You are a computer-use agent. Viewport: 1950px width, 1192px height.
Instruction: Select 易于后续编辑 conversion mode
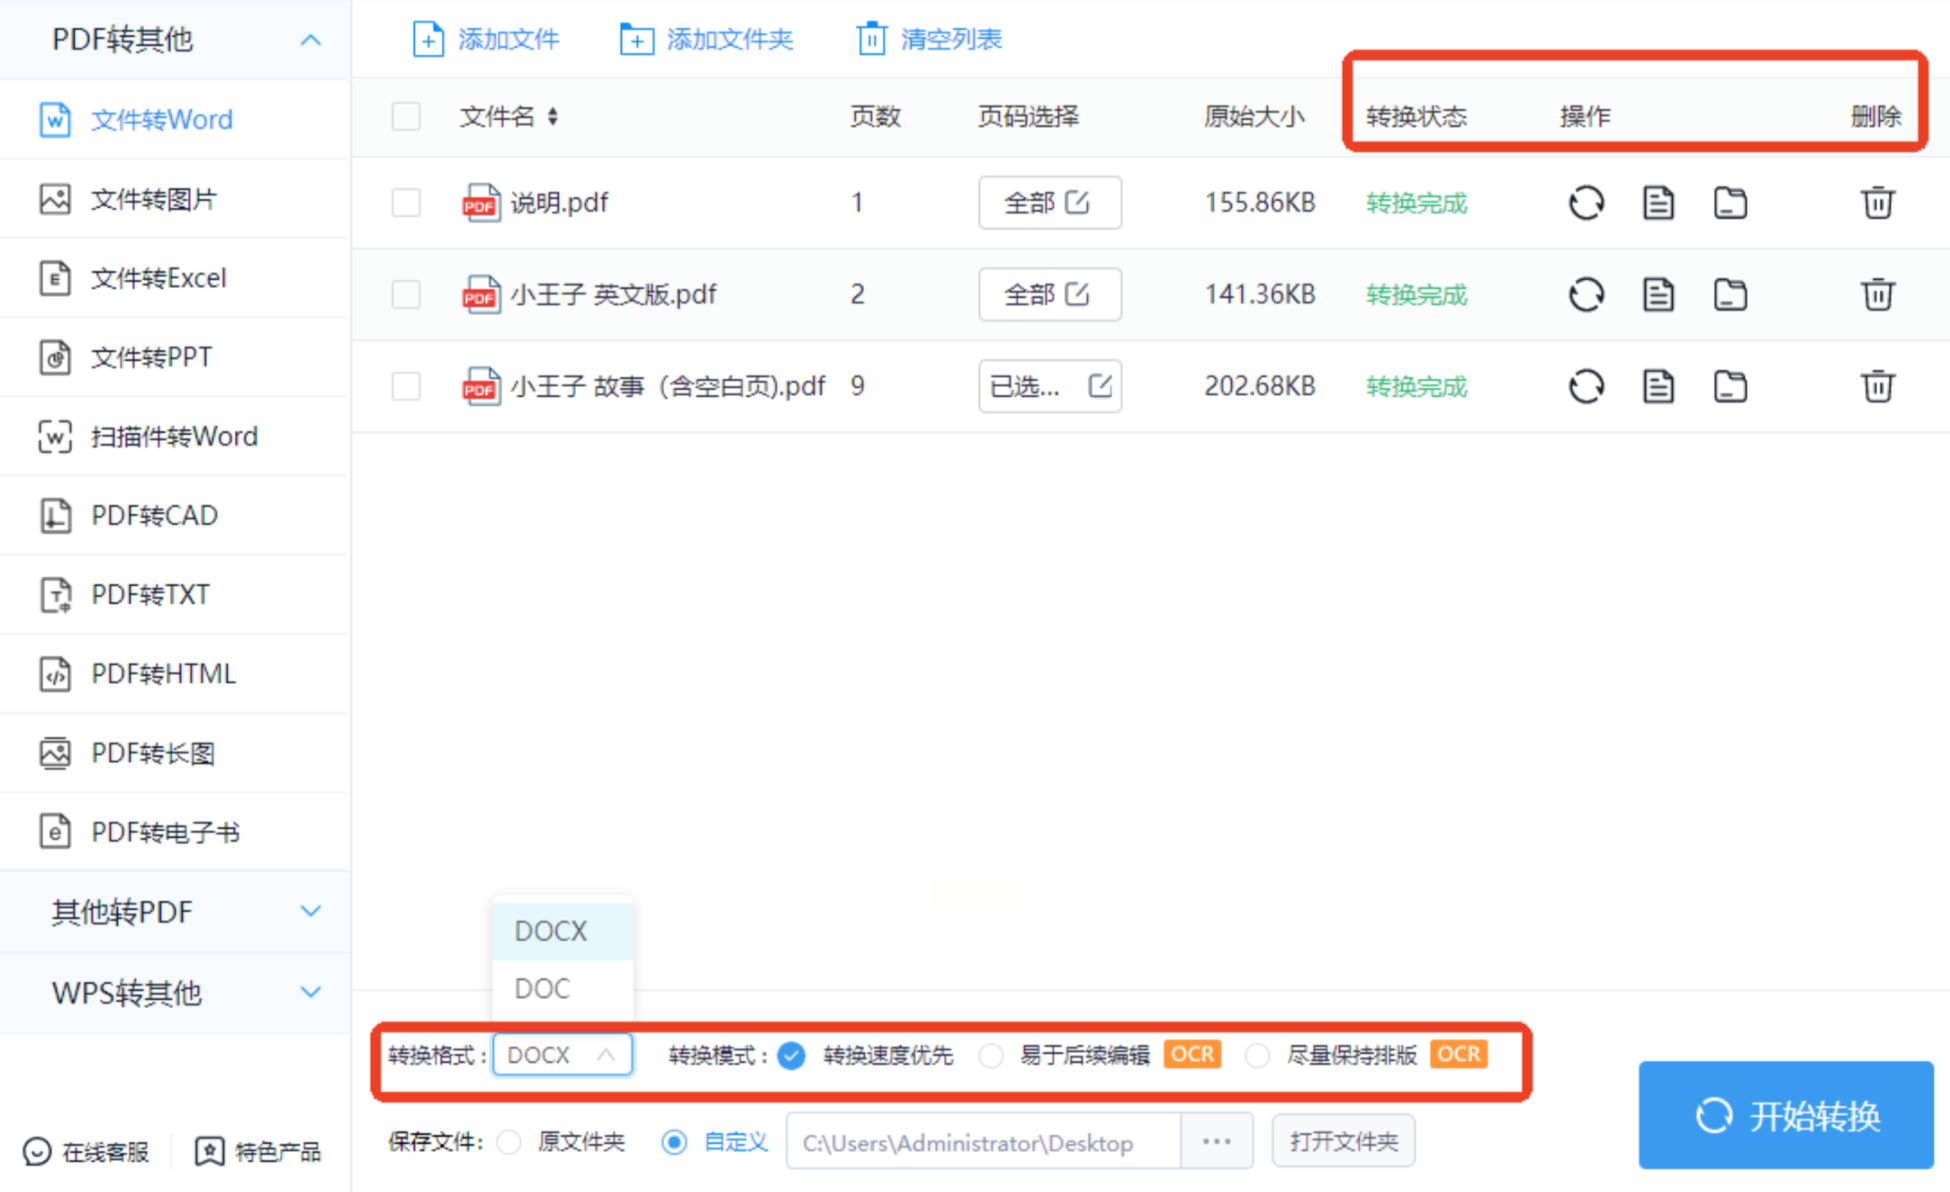pos(991,1056)
